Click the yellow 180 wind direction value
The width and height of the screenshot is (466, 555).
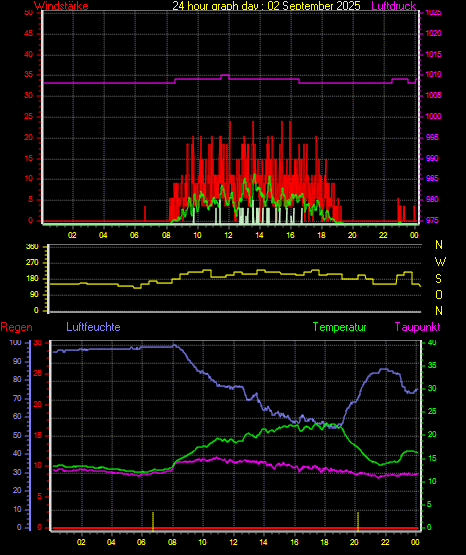pos(32,279)
